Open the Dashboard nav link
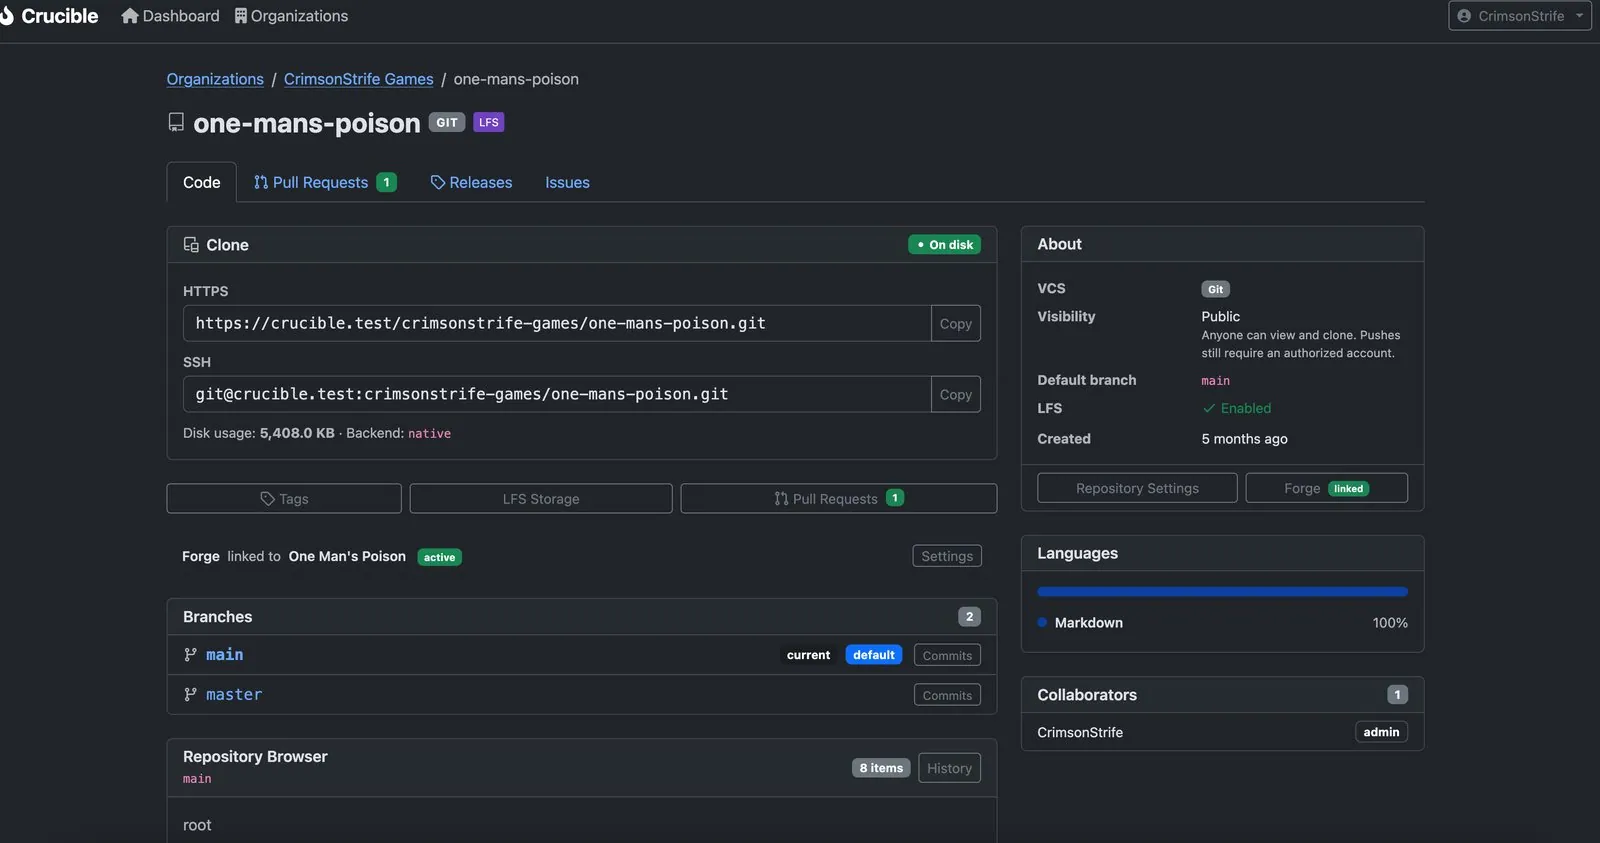1600x843 pixels. point(170,16)
